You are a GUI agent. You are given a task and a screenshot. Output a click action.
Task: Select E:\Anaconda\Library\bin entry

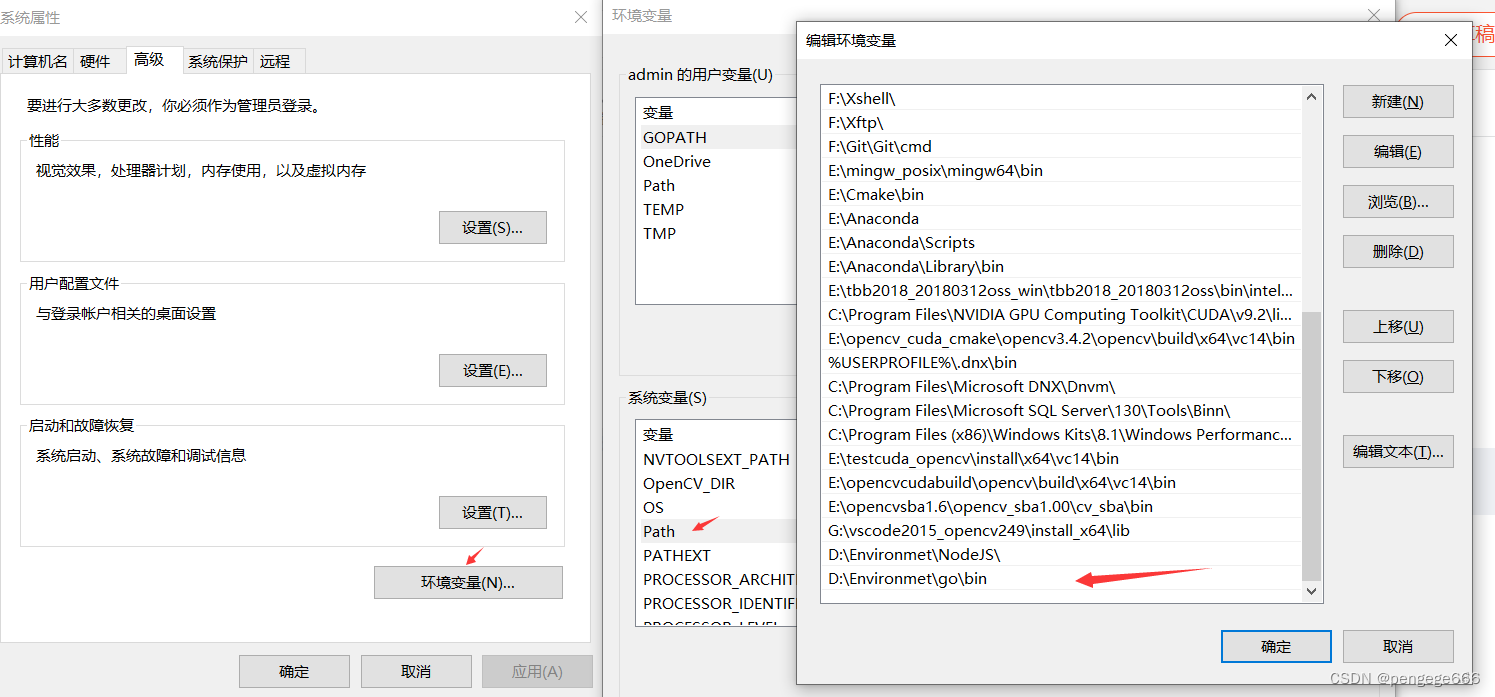coord(1062,266)
